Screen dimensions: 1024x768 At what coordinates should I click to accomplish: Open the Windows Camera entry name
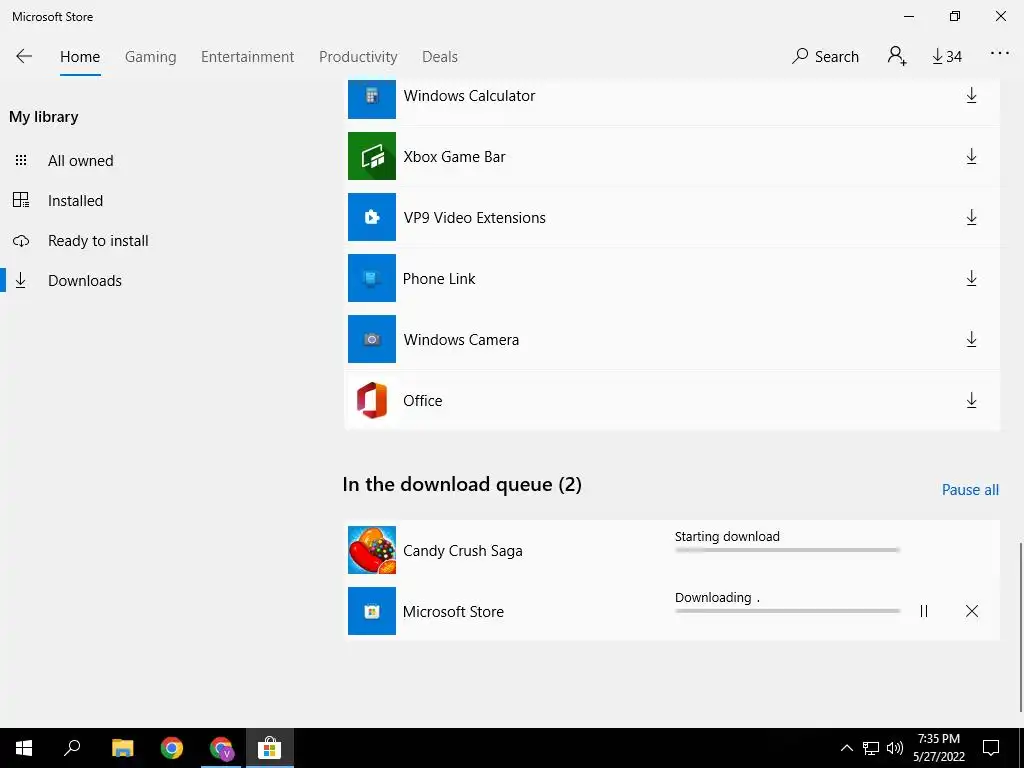click(461, 340)
